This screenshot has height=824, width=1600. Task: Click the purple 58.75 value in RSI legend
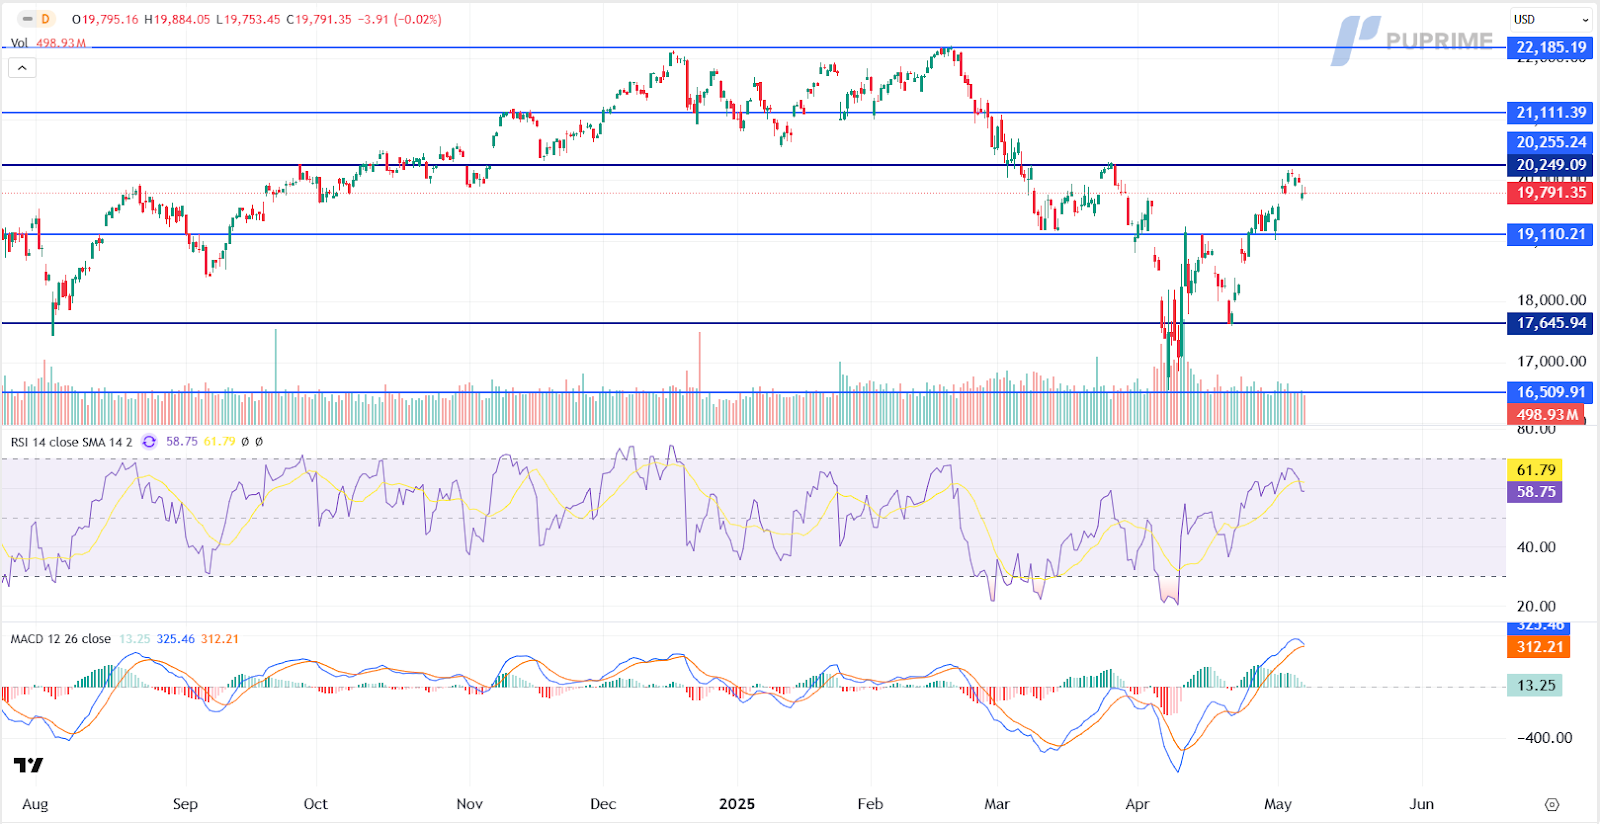coord(181,441)
